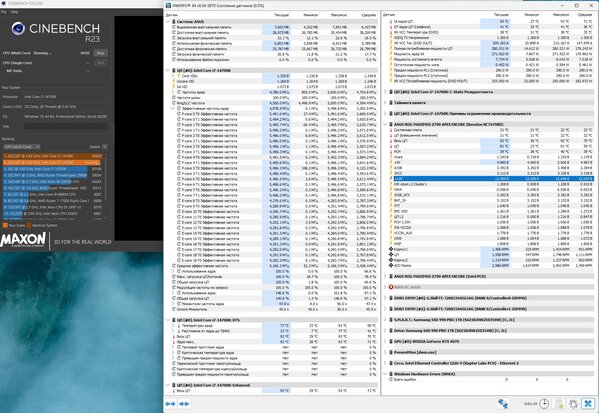Image resolution: width=599 pixels, height=413 pixels.
Task: Expand the Множители частоты ядер row
Action: (x=173, y=304)
